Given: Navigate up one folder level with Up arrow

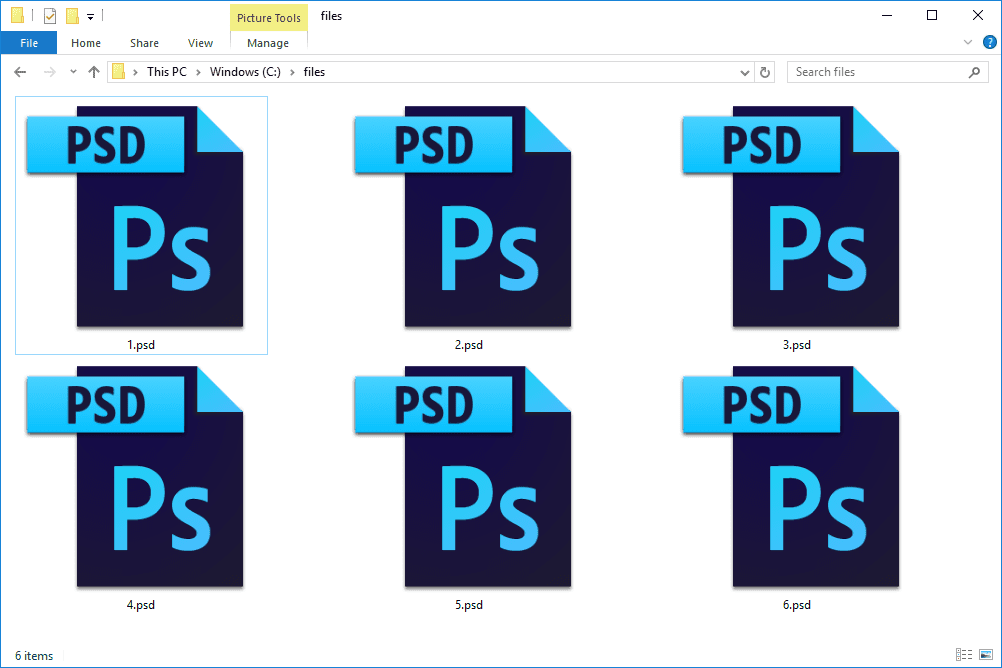Looking at the screenshot, I should coord(94,72).
